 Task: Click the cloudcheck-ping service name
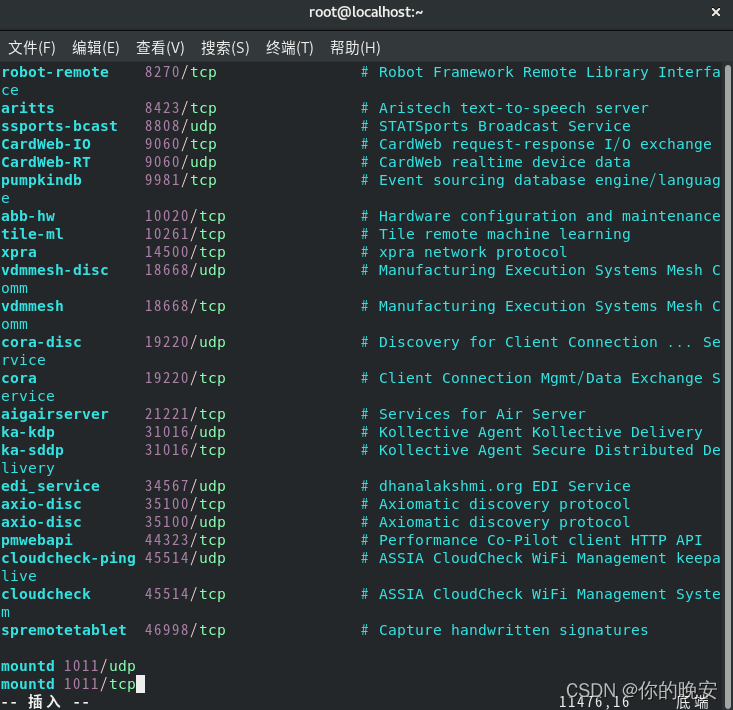point(68,558)
